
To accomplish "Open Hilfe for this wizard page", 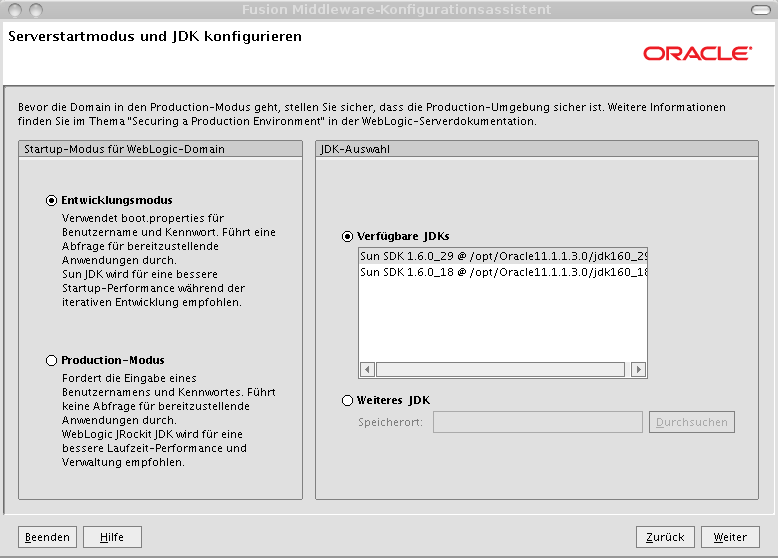I will click(112, 537).
